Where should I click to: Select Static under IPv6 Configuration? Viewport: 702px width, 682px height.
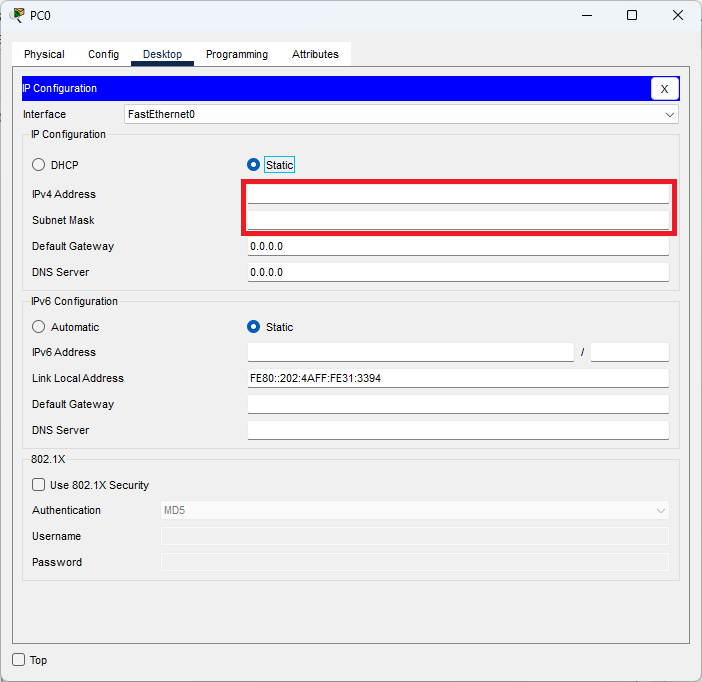click(x=254, y=327)
